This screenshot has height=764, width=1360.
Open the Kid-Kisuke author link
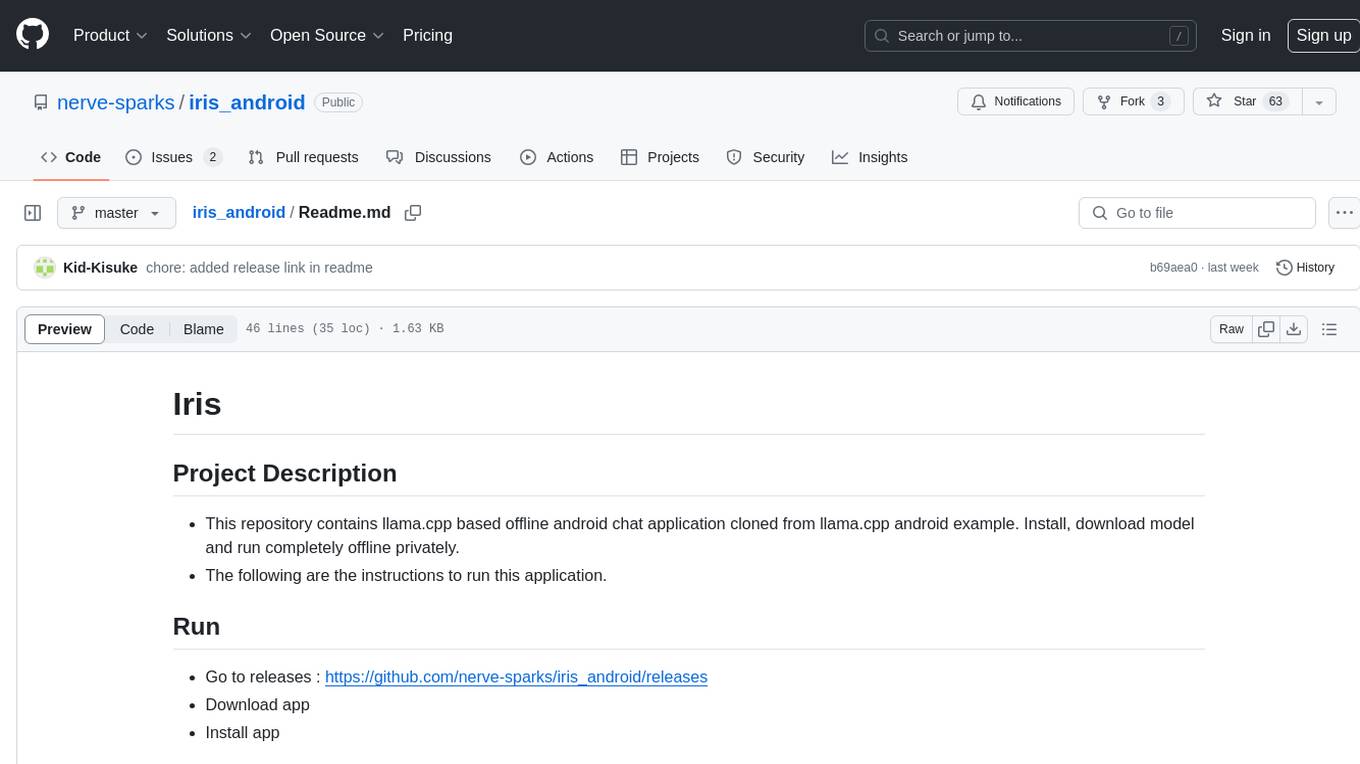click(x=100, y=267)
